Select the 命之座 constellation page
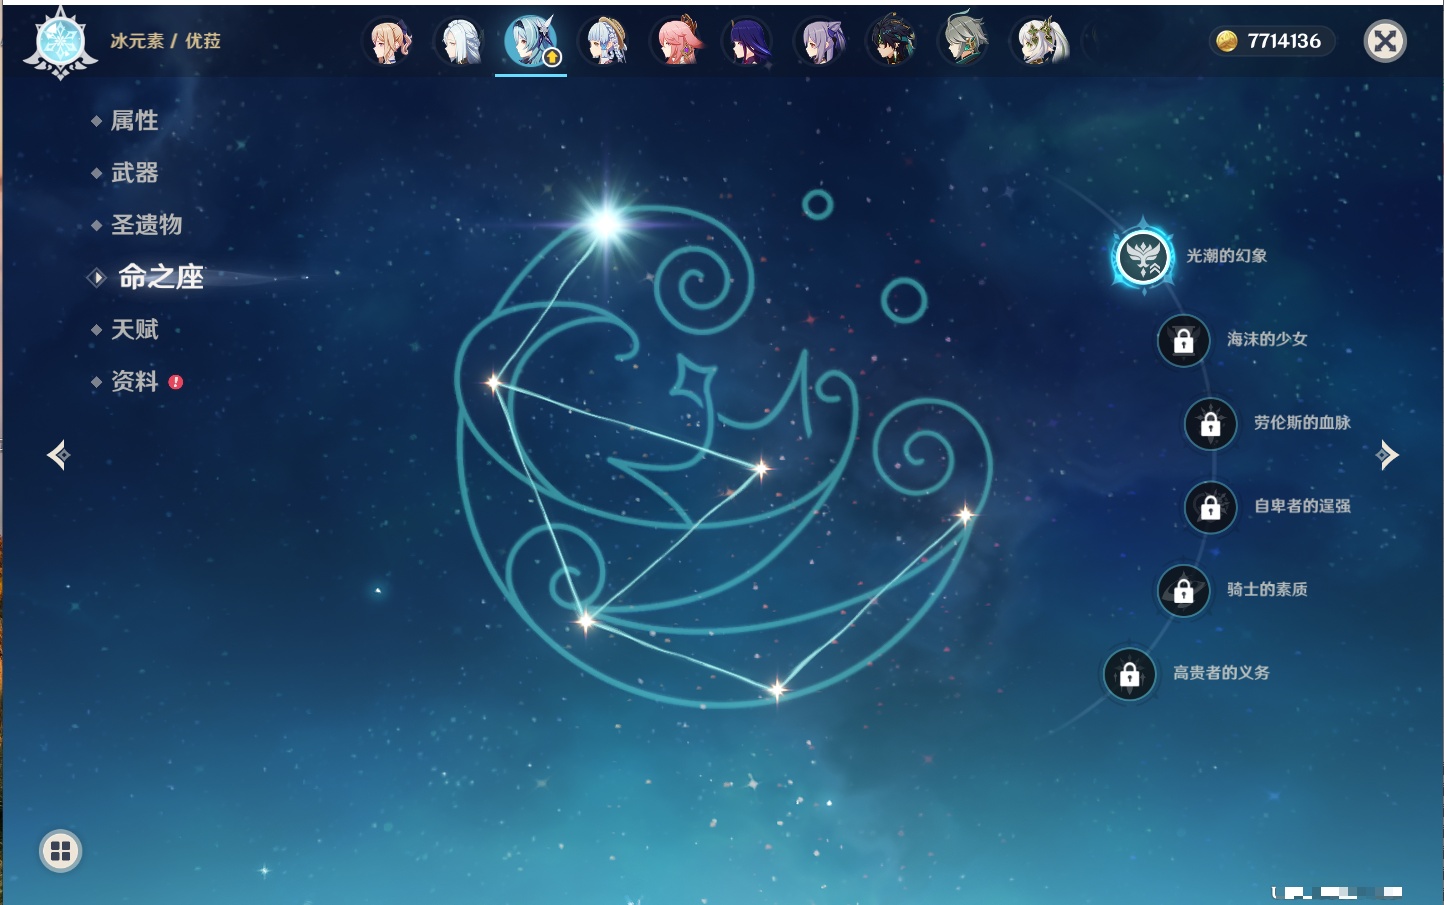Image resolution: width=1444 pixels, height=905 pixels. [x=160, y=277]
